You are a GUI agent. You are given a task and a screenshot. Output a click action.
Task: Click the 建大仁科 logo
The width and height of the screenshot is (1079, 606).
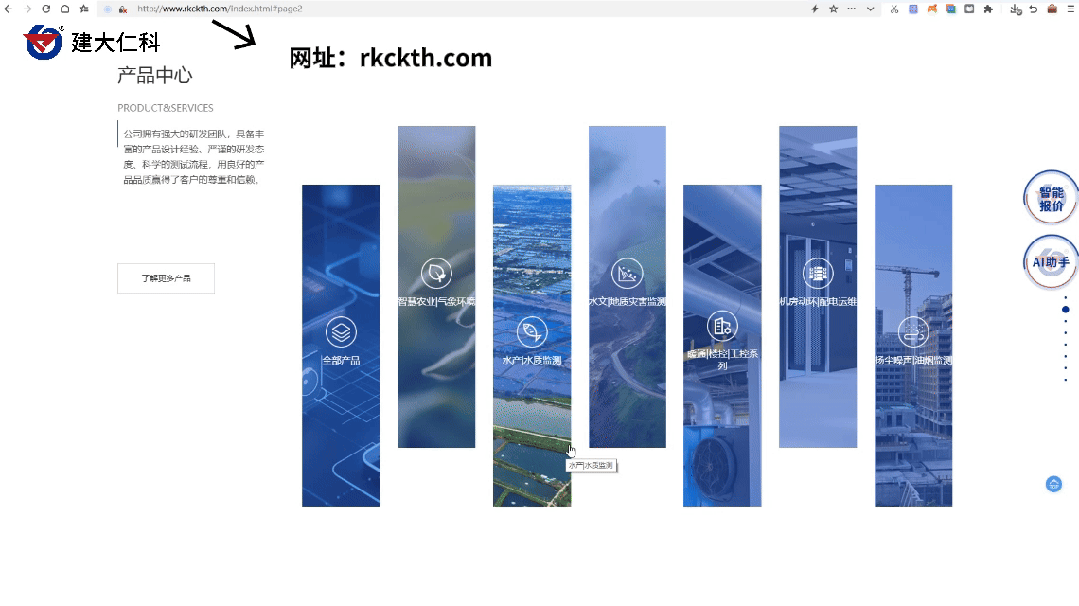pyautogui.click(x=90, y=42)
